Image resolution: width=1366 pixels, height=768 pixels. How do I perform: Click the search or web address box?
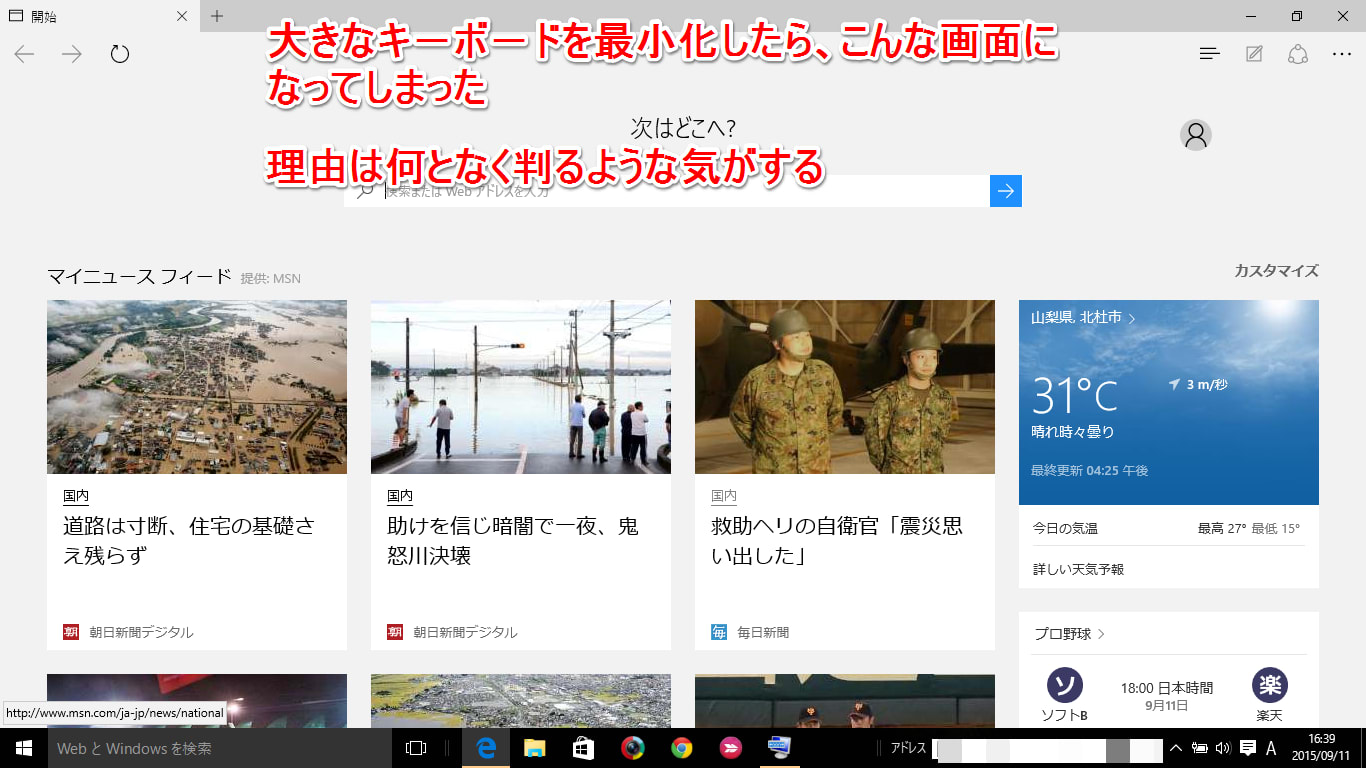point(680,191)
